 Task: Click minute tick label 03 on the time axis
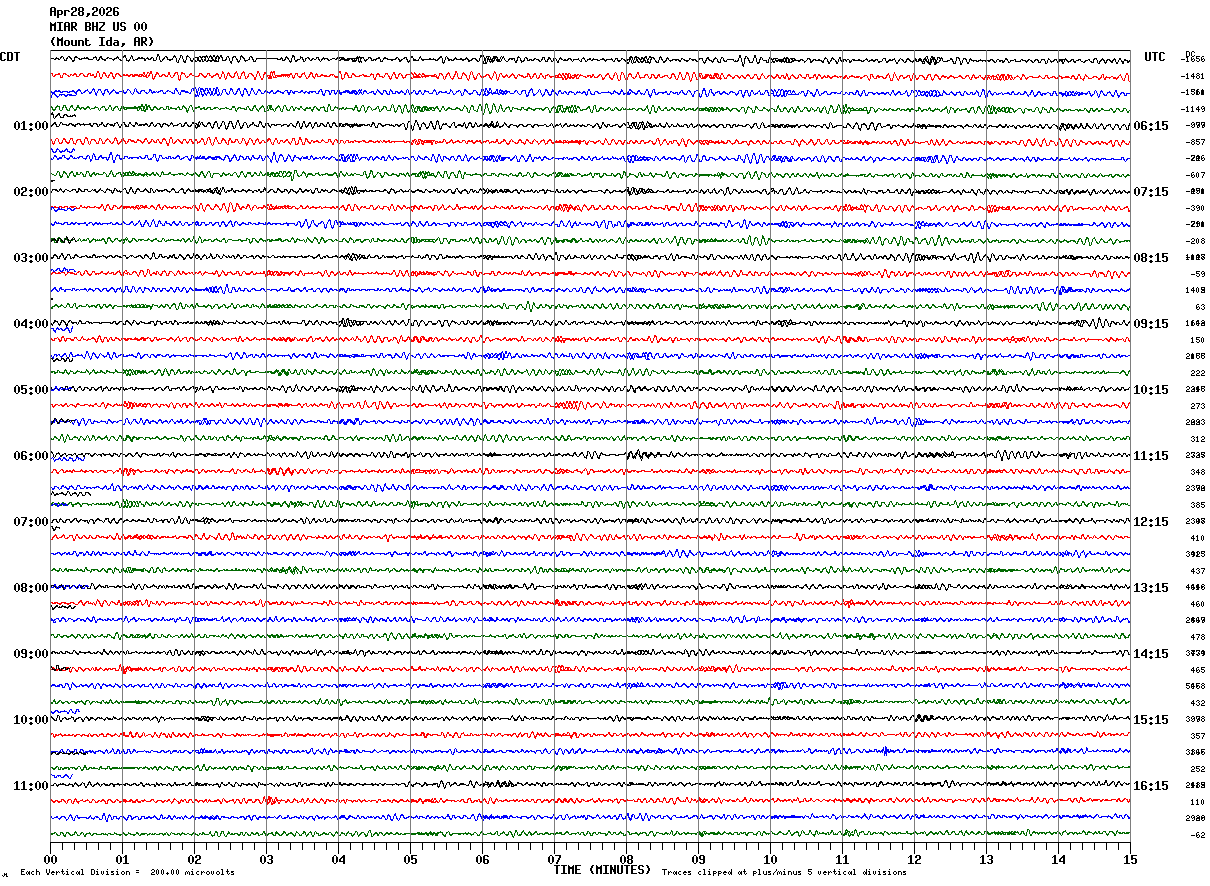(x=266, y=859)
